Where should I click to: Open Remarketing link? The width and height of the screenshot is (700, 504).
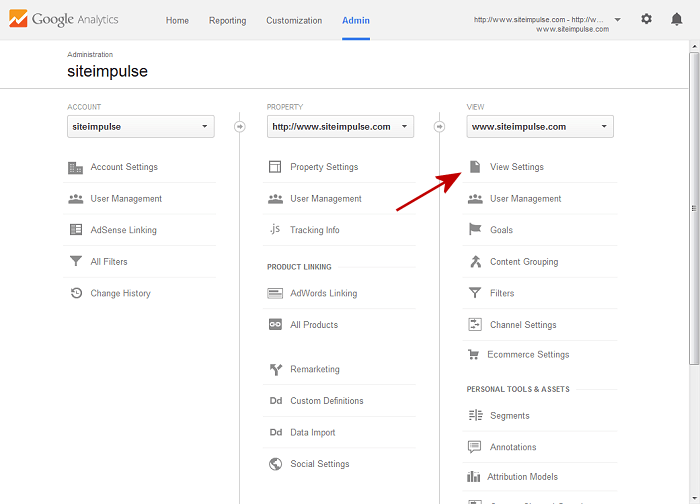pos(315,369)
